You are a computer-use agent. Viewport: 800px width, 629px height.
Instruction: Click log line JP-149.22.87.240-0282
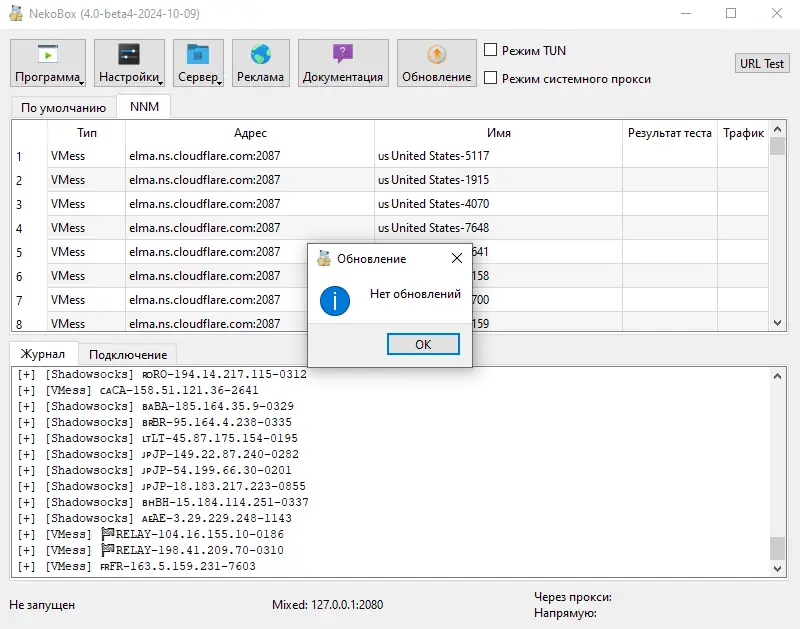tap(158, 454)
